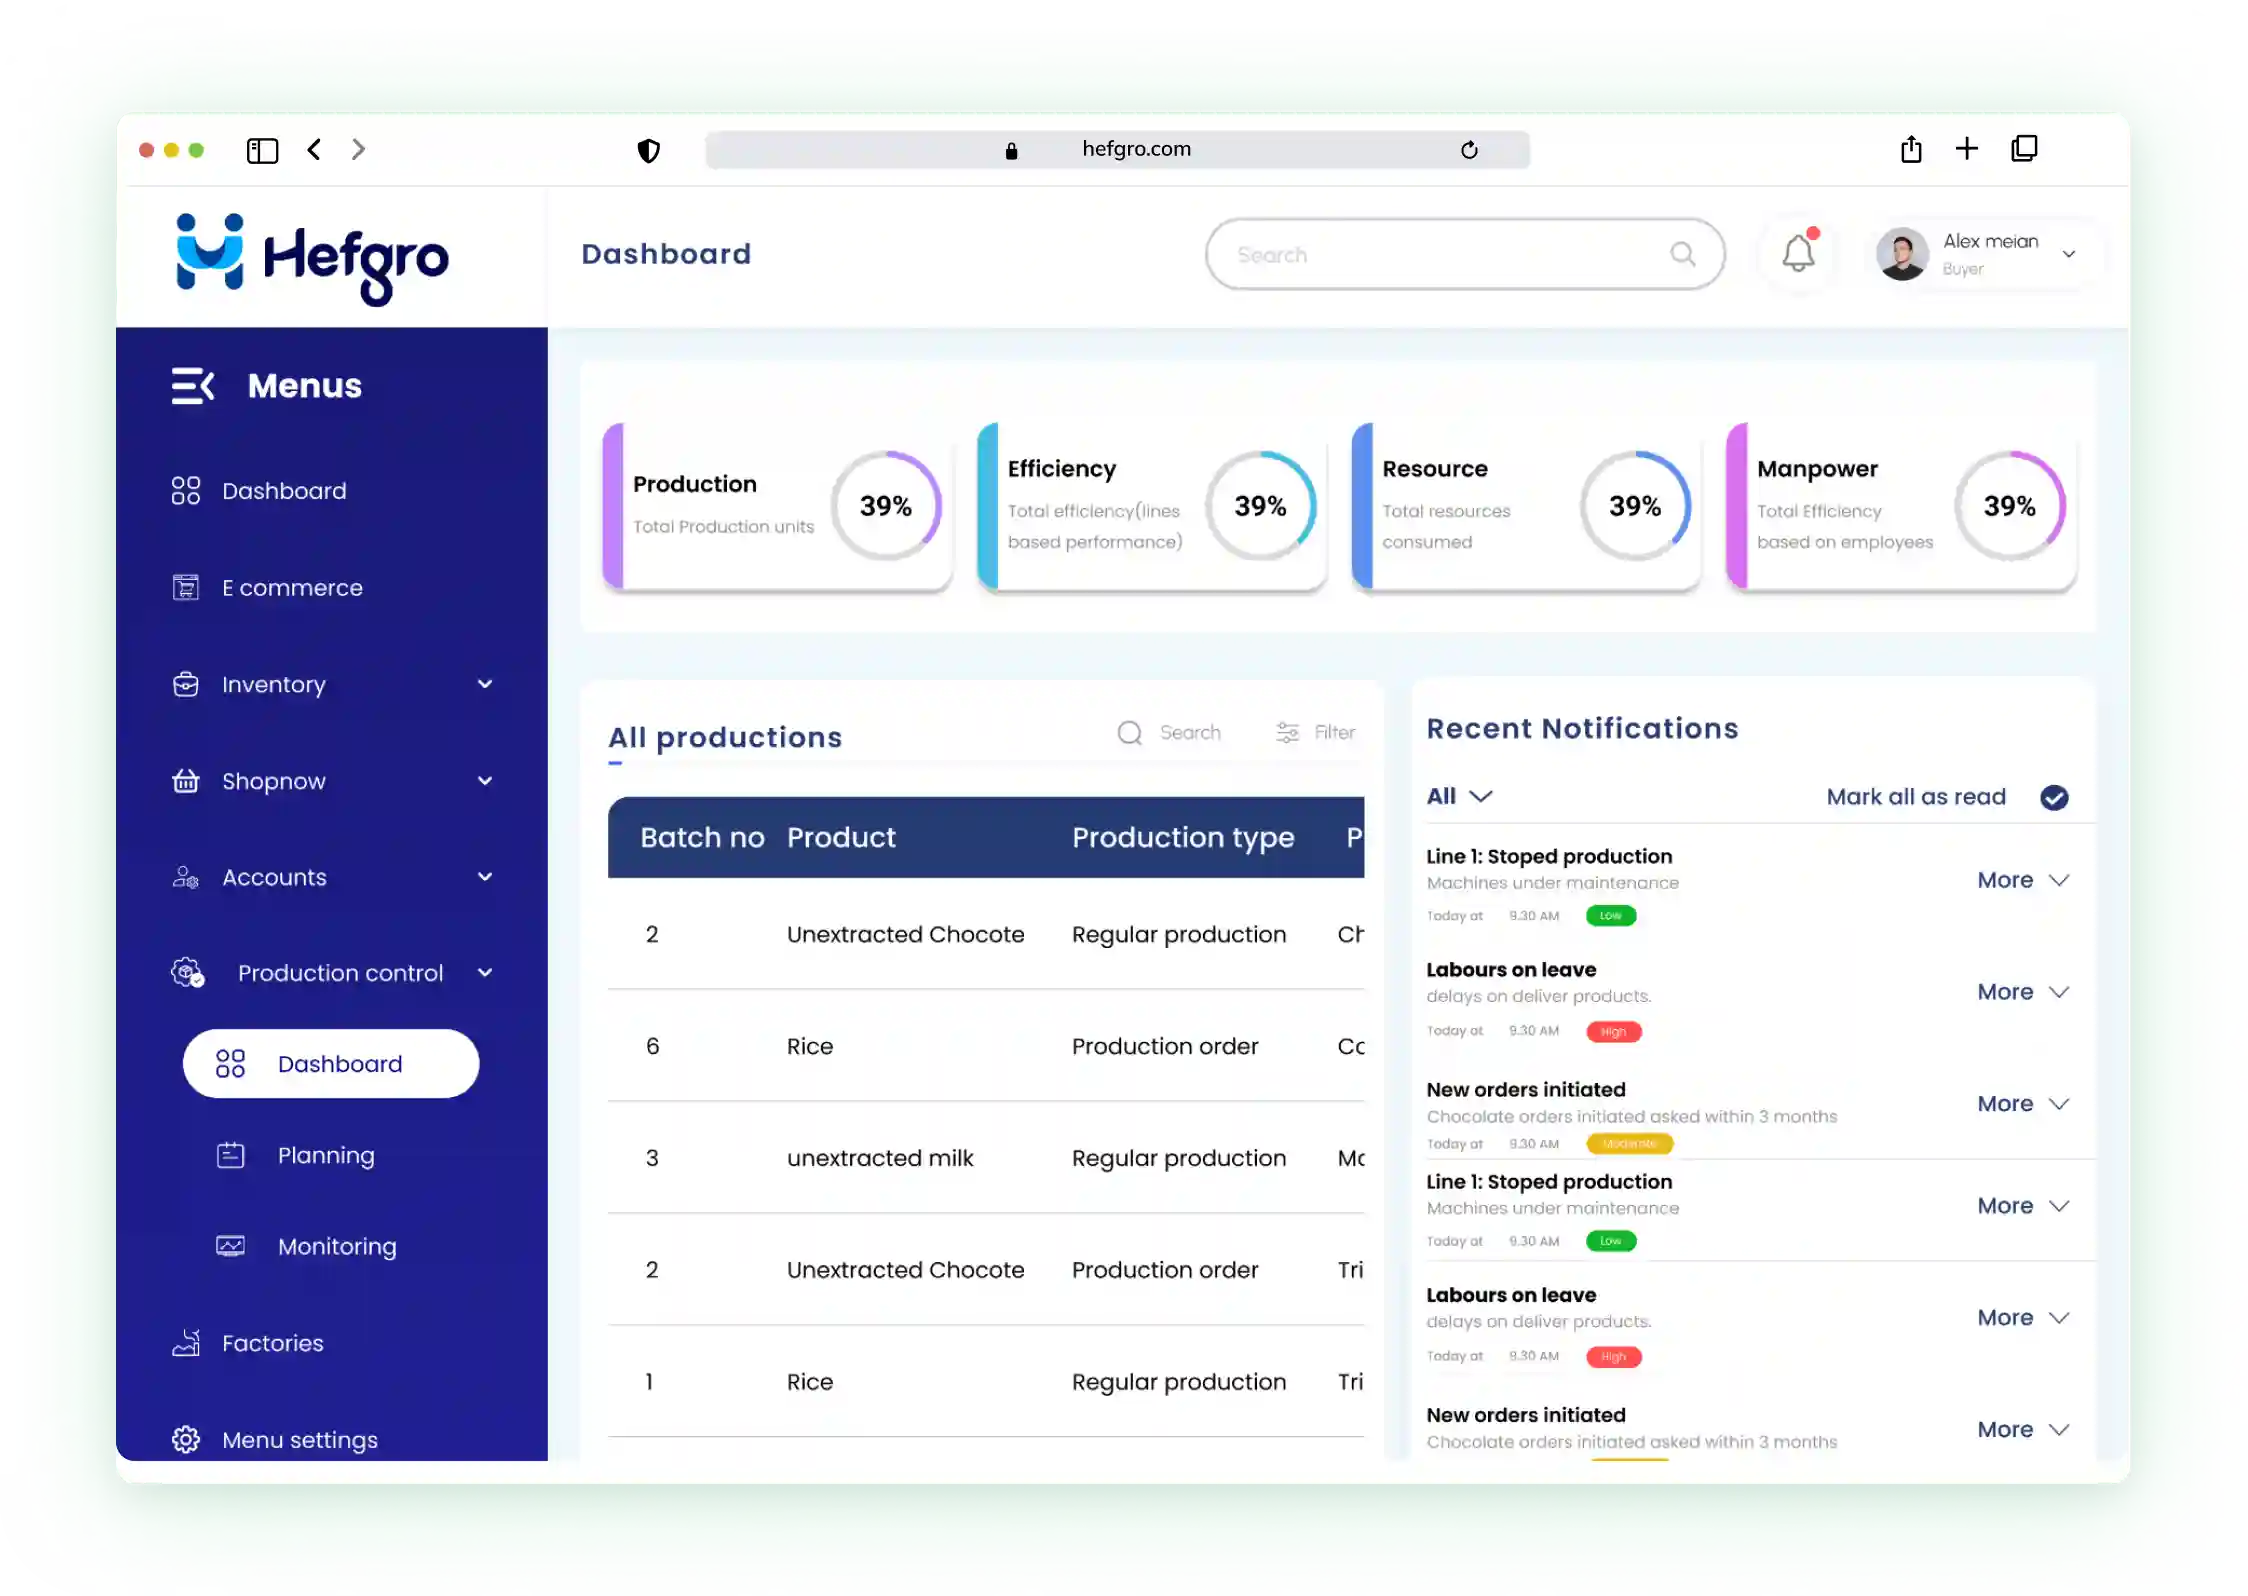Viewport: 2248px width, 1596px height.
Task: Collapse sidebar using Menus hamburger icon
Action: click(192, 386)
